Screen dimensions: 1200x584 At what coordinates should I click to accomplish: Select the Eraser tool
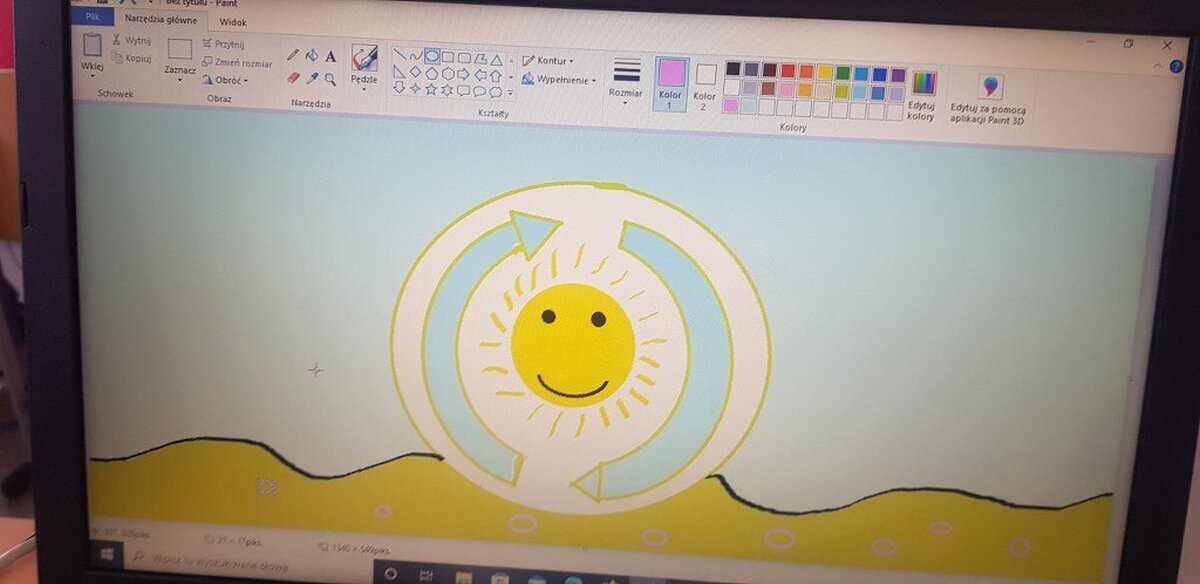[x=293, y=77]
